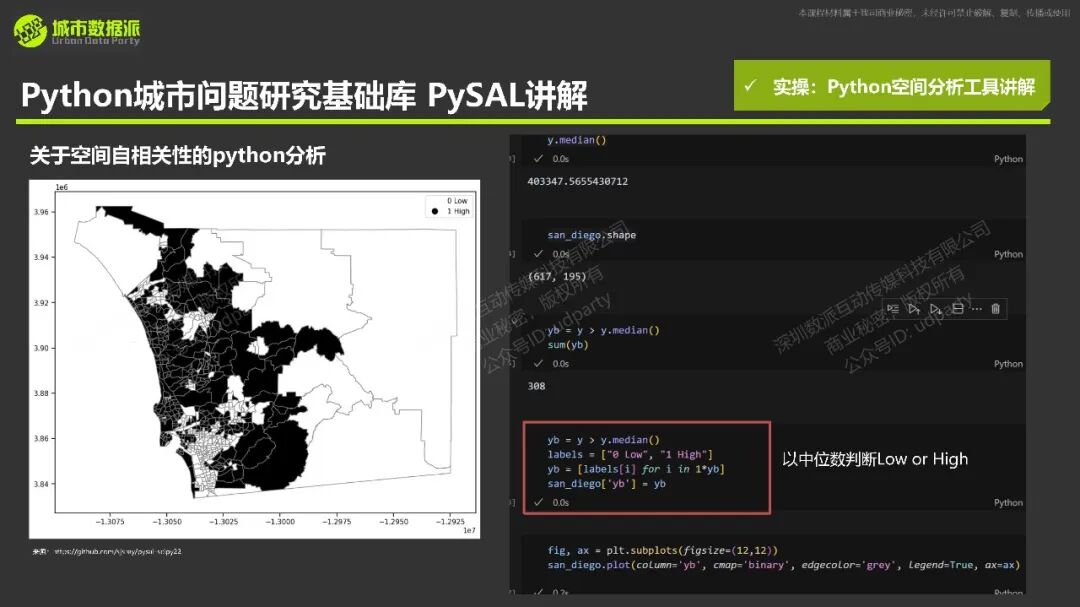1080x607 pixels.
Task: Click Python language label of labels cell
Action: tap(1008, 503)
